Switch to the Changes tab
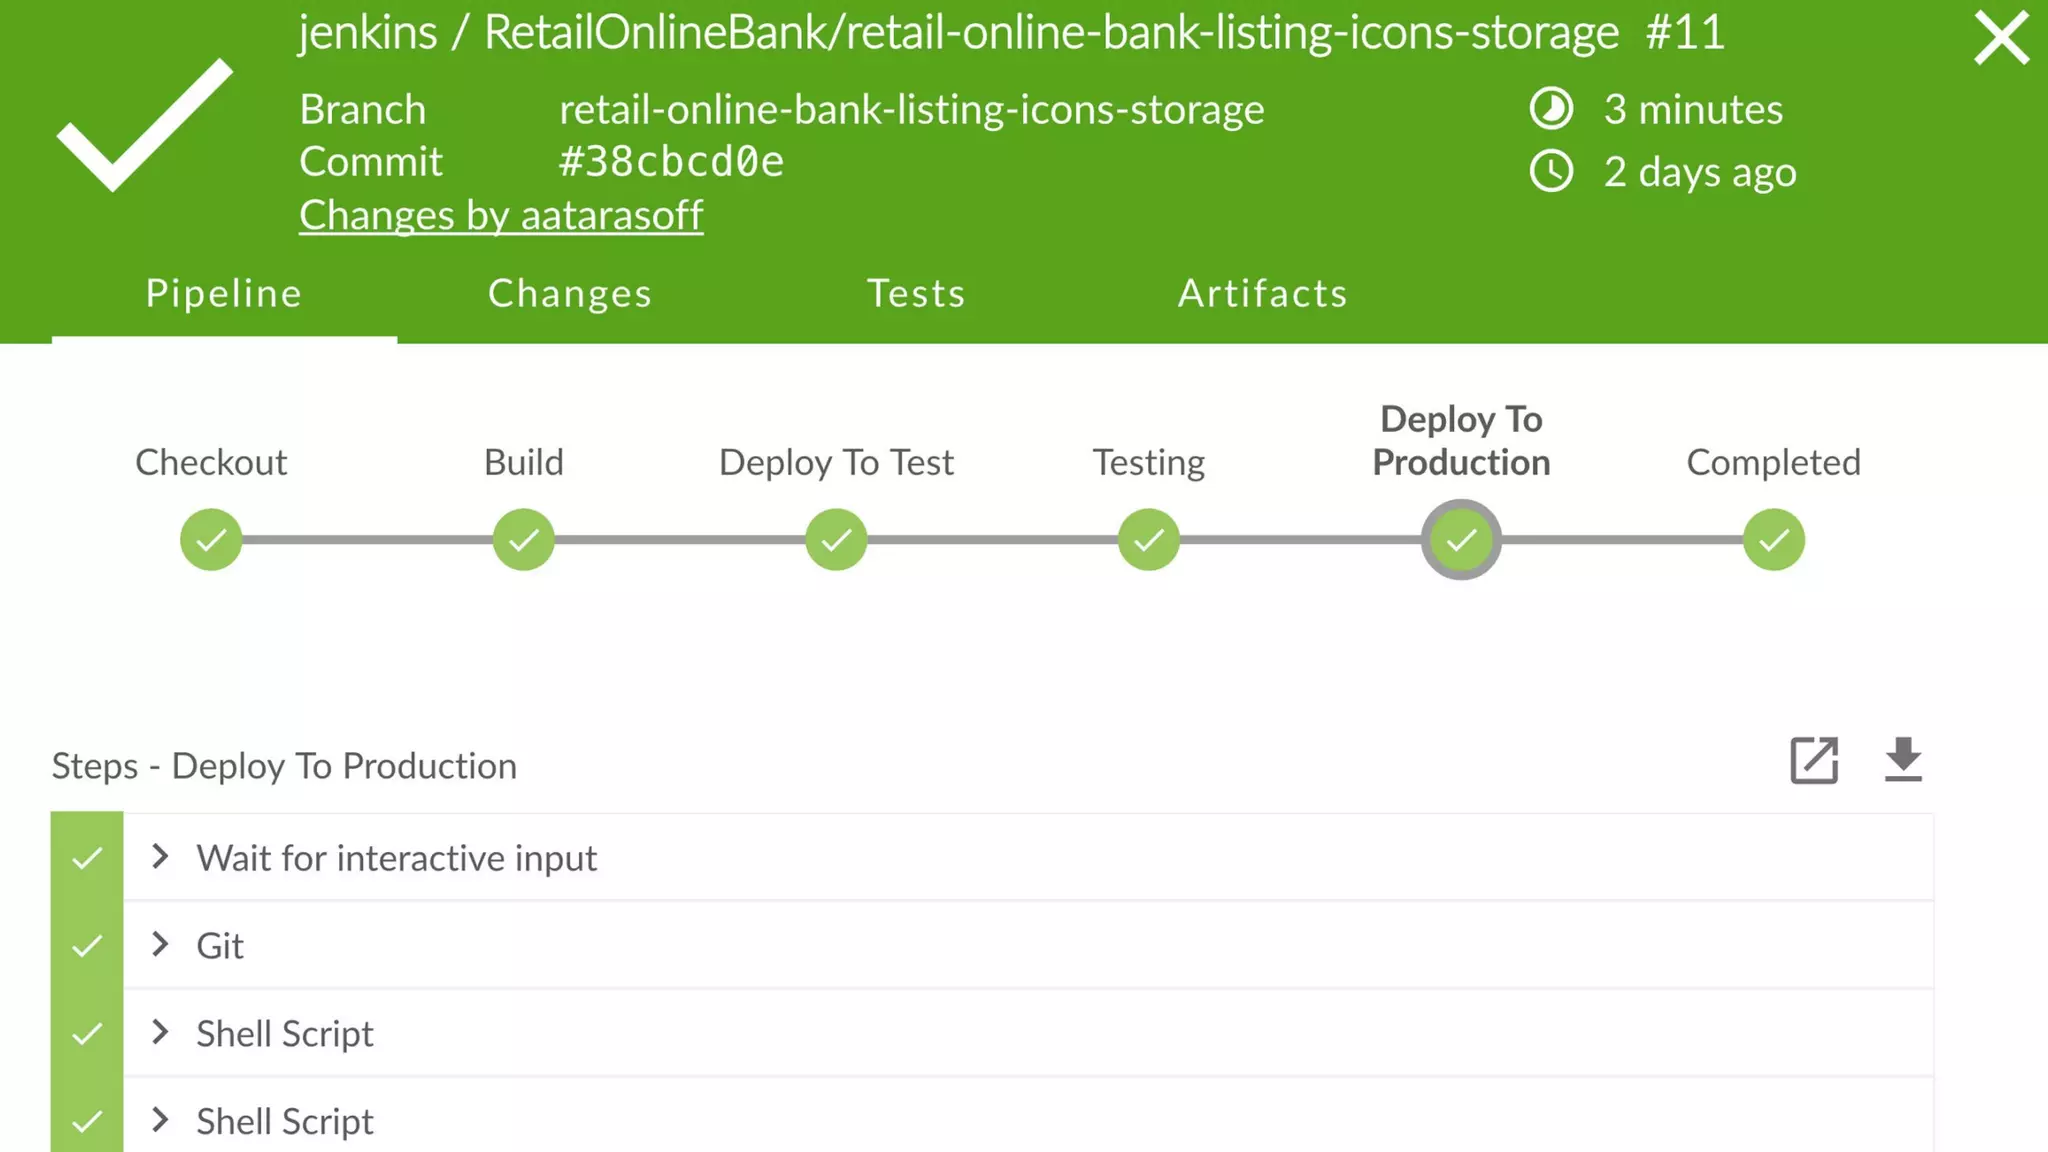 (570, 293)
